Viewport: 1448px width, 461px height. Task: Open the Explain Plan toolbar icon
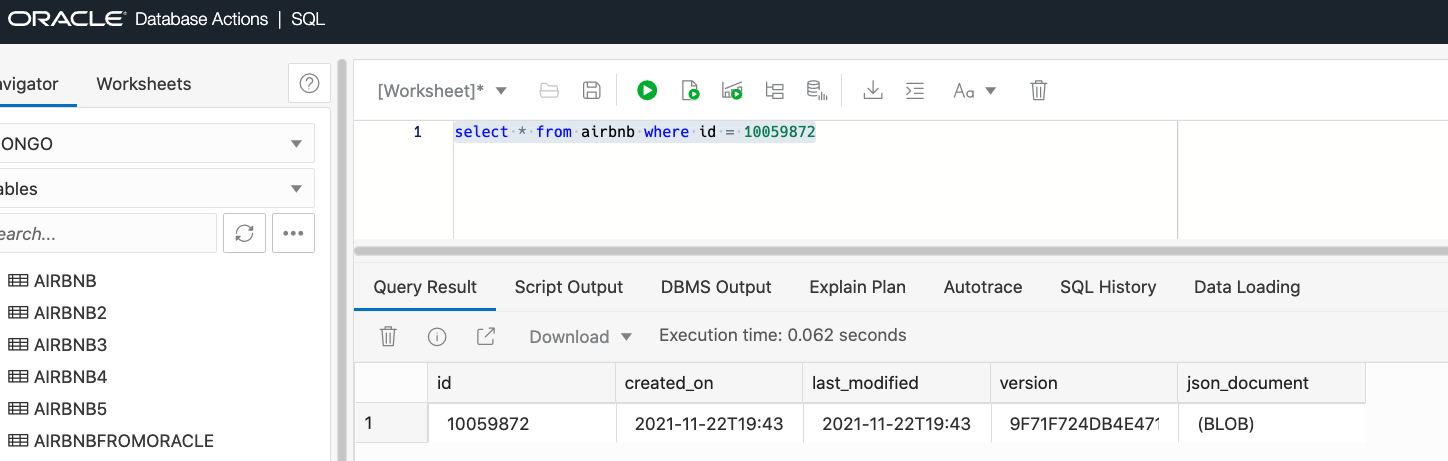(732, 90)
